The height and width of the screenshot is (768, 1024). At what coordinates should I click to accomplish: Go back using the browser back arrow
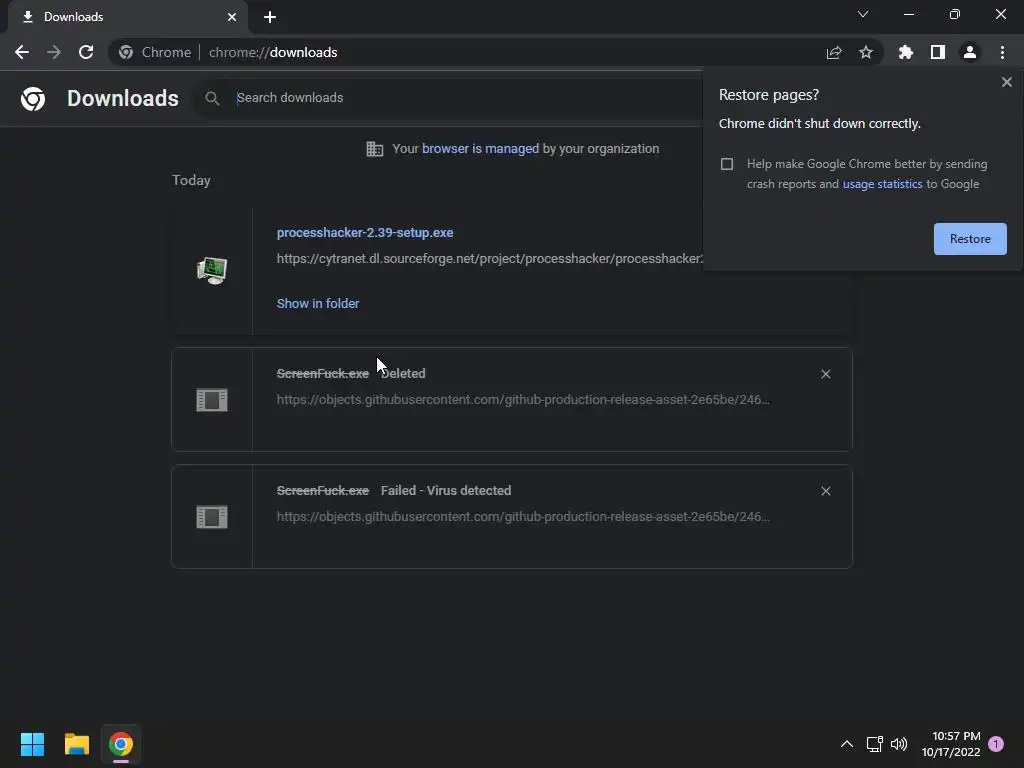click(22, 52)
